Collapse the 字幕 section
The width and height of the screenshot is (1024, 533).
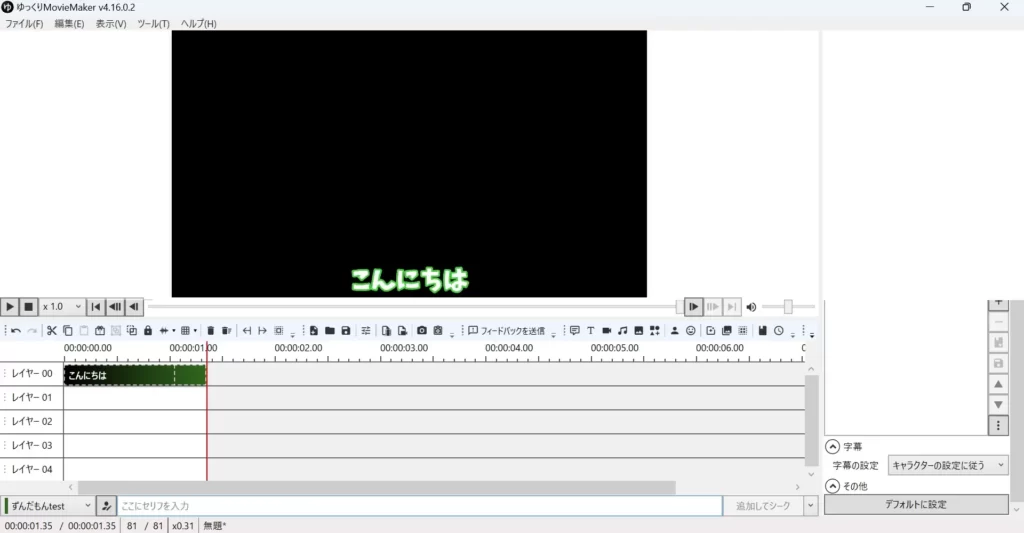[832, 447]
